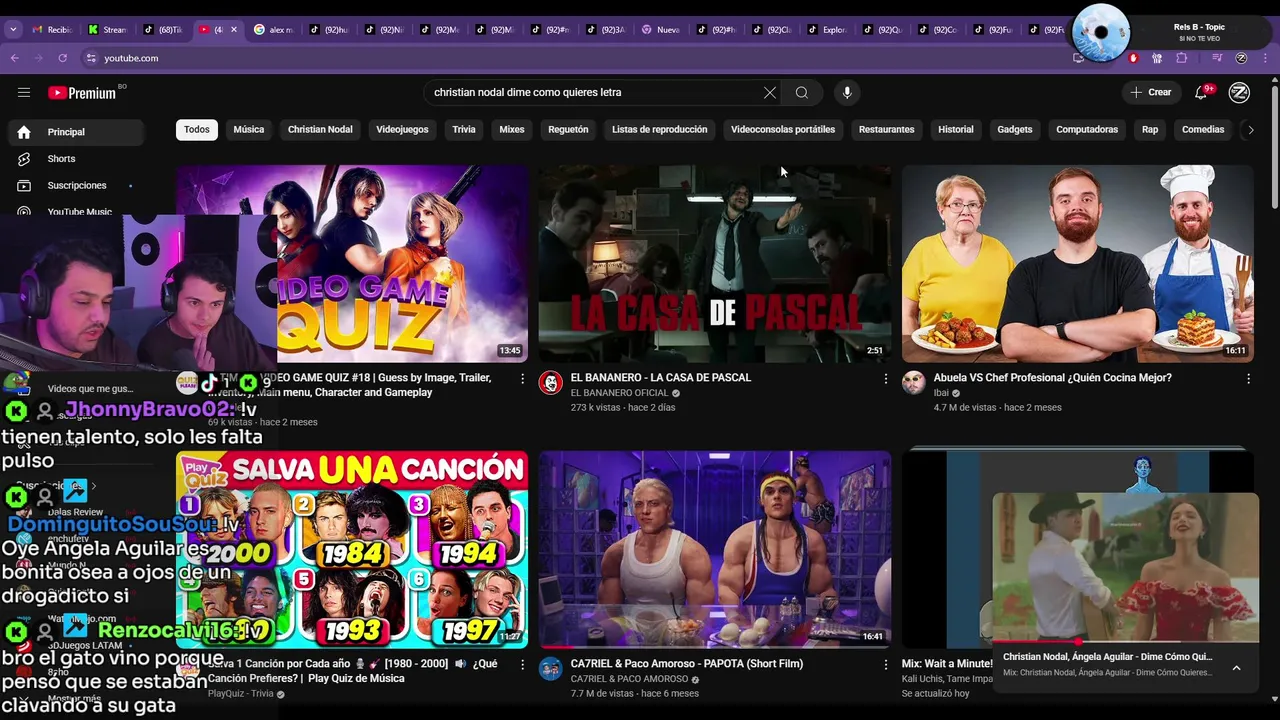Go back with the browser back arrow

(15, 58)
